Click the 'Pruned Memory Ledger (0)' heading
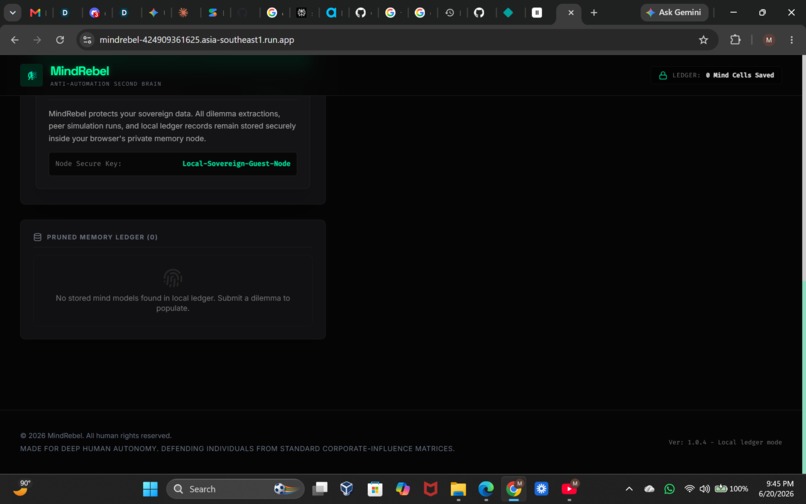The height and width of the screenshot is (504, 806). click(102, 237)
